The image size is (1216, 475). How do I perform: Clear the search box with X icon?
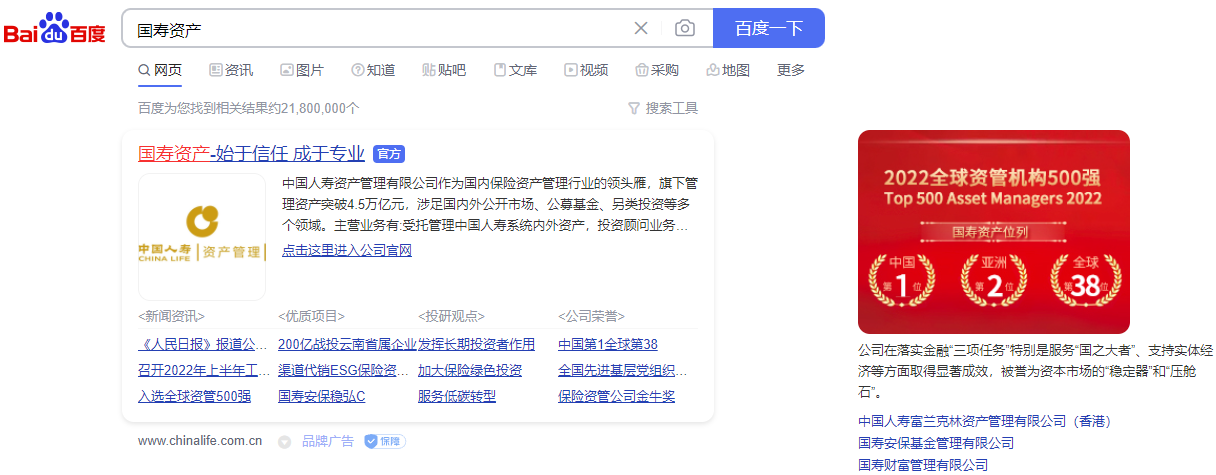pyautogui.click(x=641, y=28)
